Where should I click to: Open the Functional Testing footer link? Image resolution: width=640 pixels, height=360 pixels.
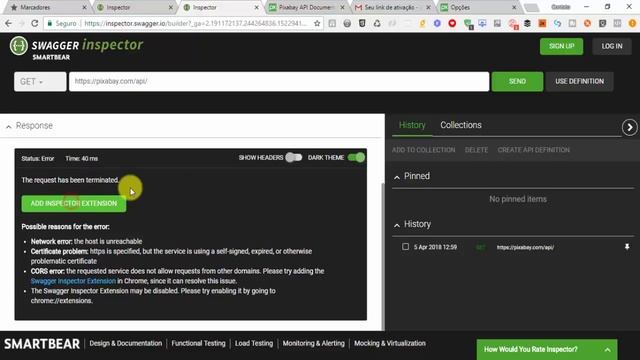[198, 343]
